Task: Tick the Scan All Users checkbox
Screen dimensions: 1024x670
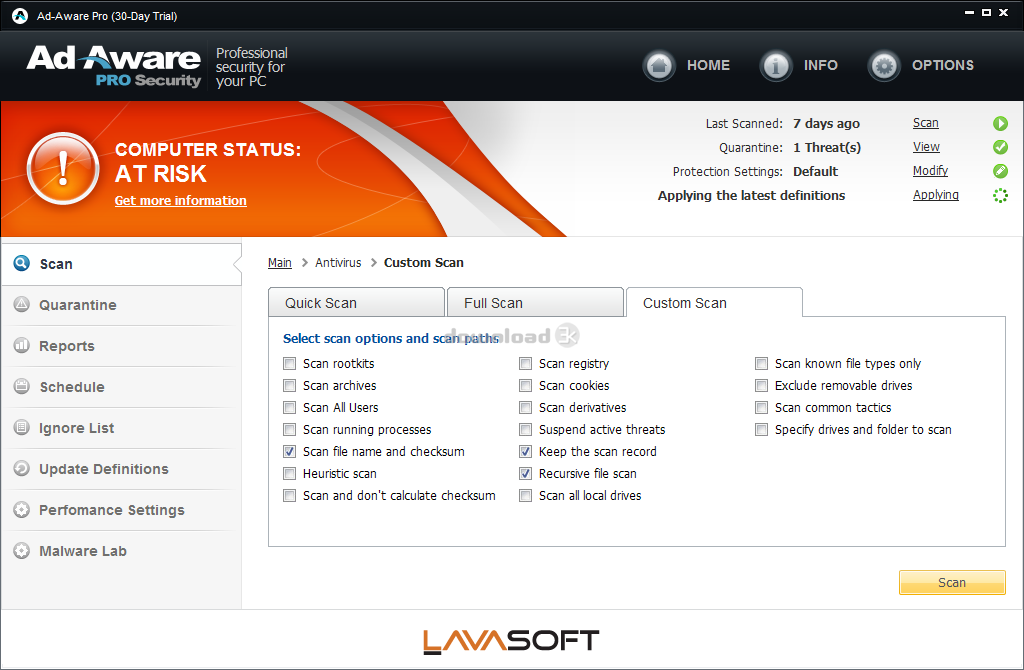Action: pos(289,407)
